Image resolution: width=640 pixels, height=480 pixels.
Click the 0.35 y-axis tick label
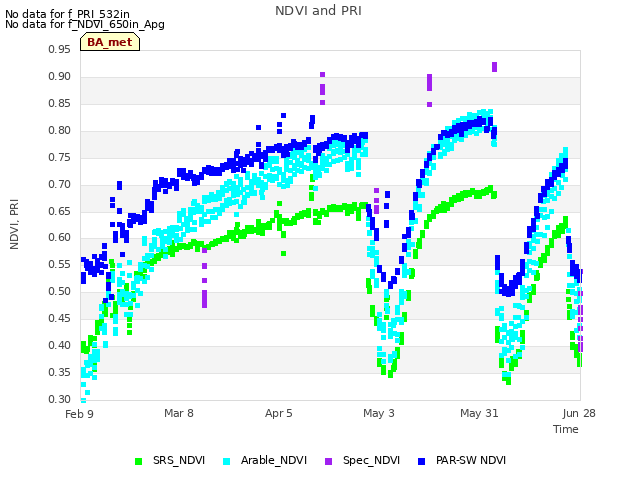(x=60, y=372)
